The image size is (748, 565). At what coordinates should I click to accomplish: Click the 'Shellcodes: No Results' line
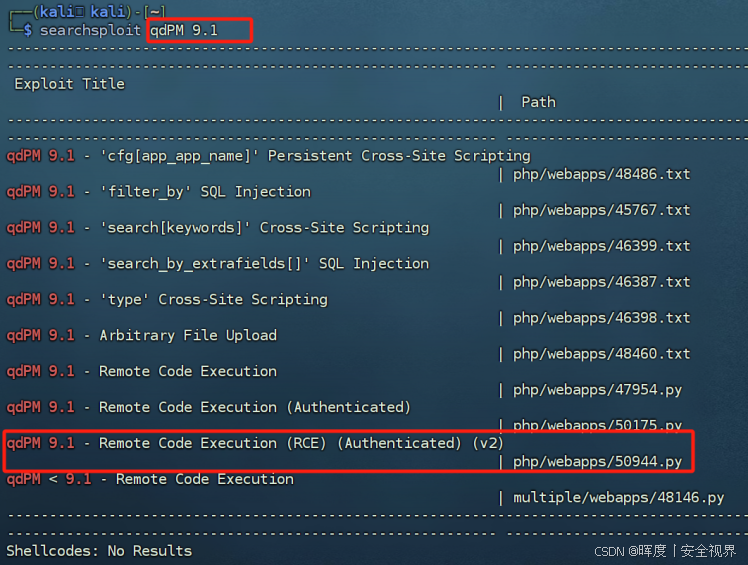pyautogui.click(x=99, y=551)
